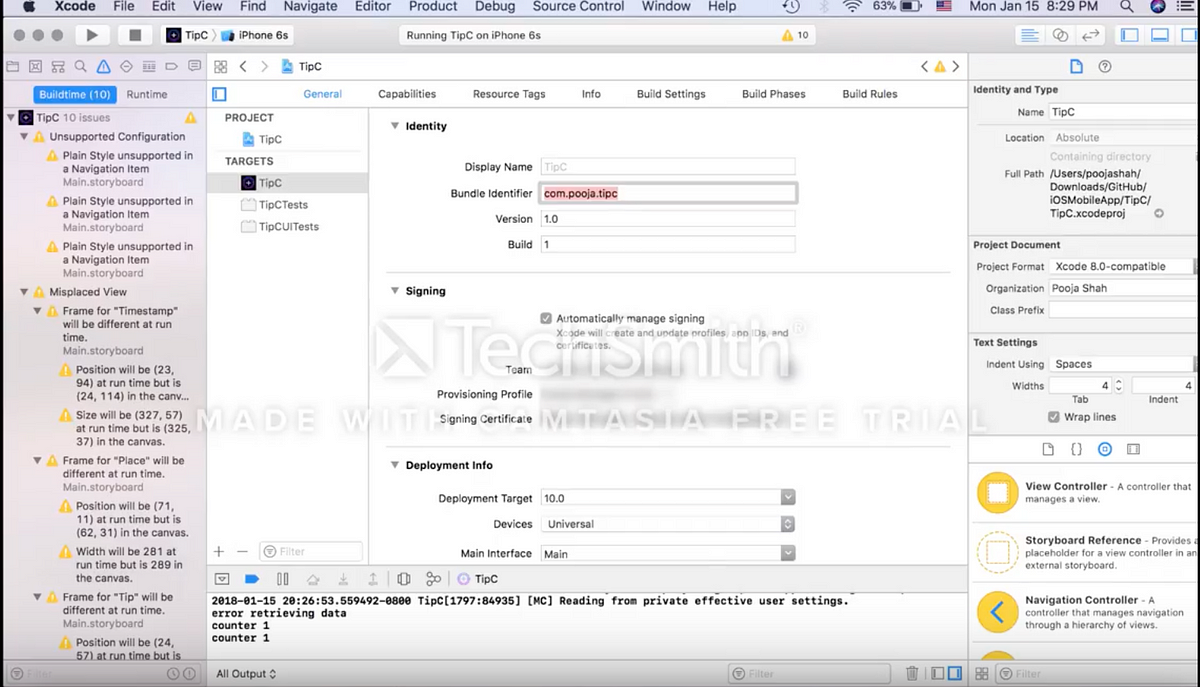Open the Debug navigator icon
Image resolution: width=1200 pixels, height=687 pixels.
pos(149,67)
